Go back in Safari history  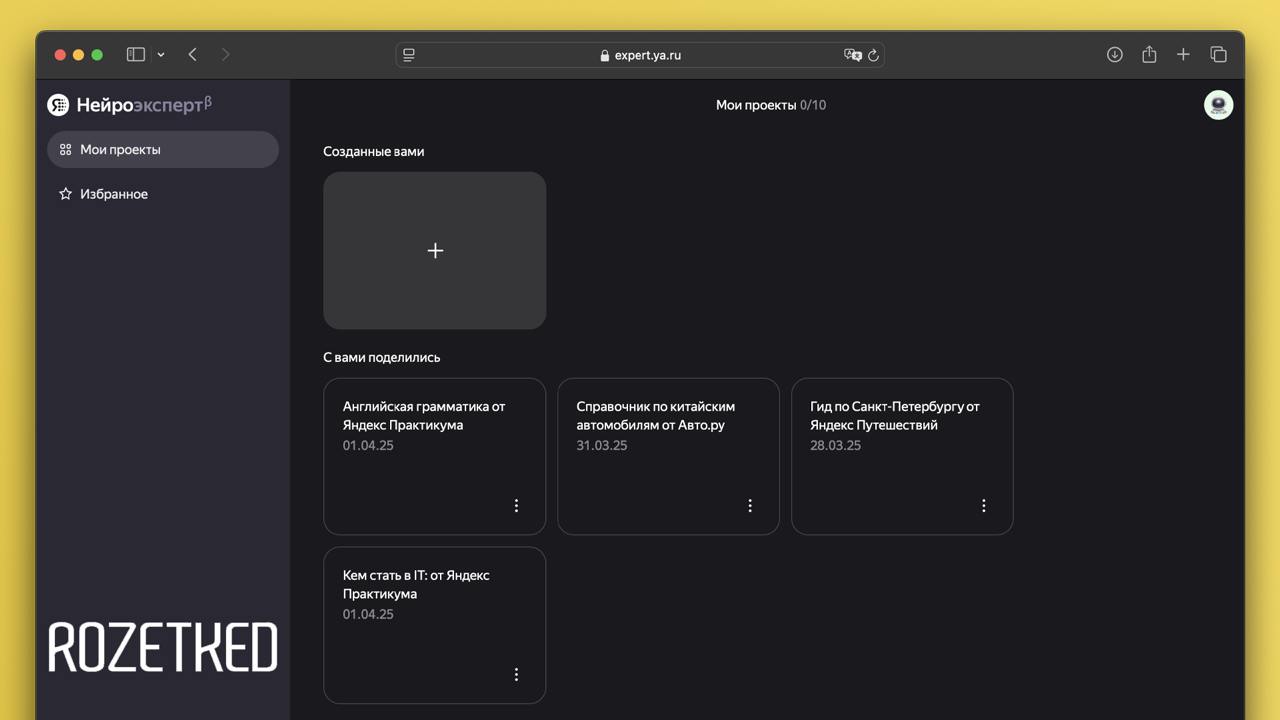tap(192, 55)
